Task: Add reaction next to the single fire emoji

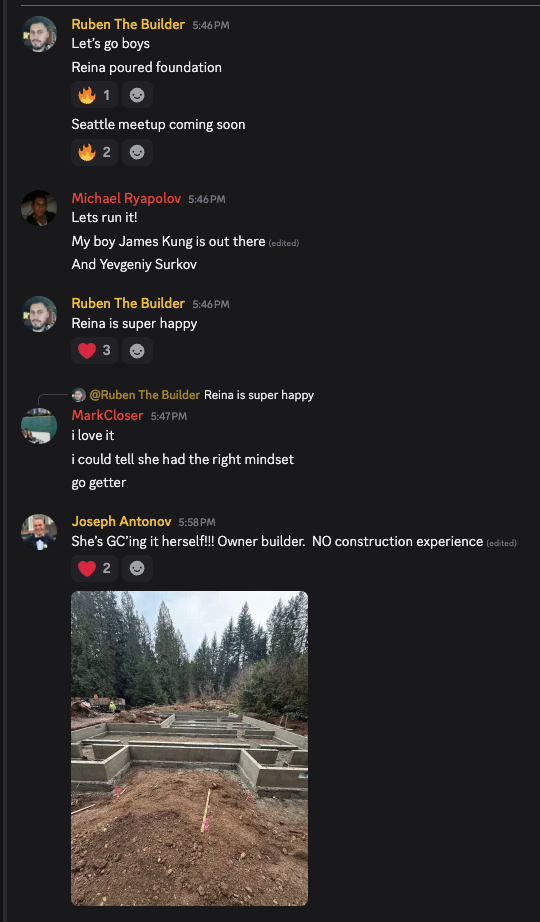Action: (137, 95)
